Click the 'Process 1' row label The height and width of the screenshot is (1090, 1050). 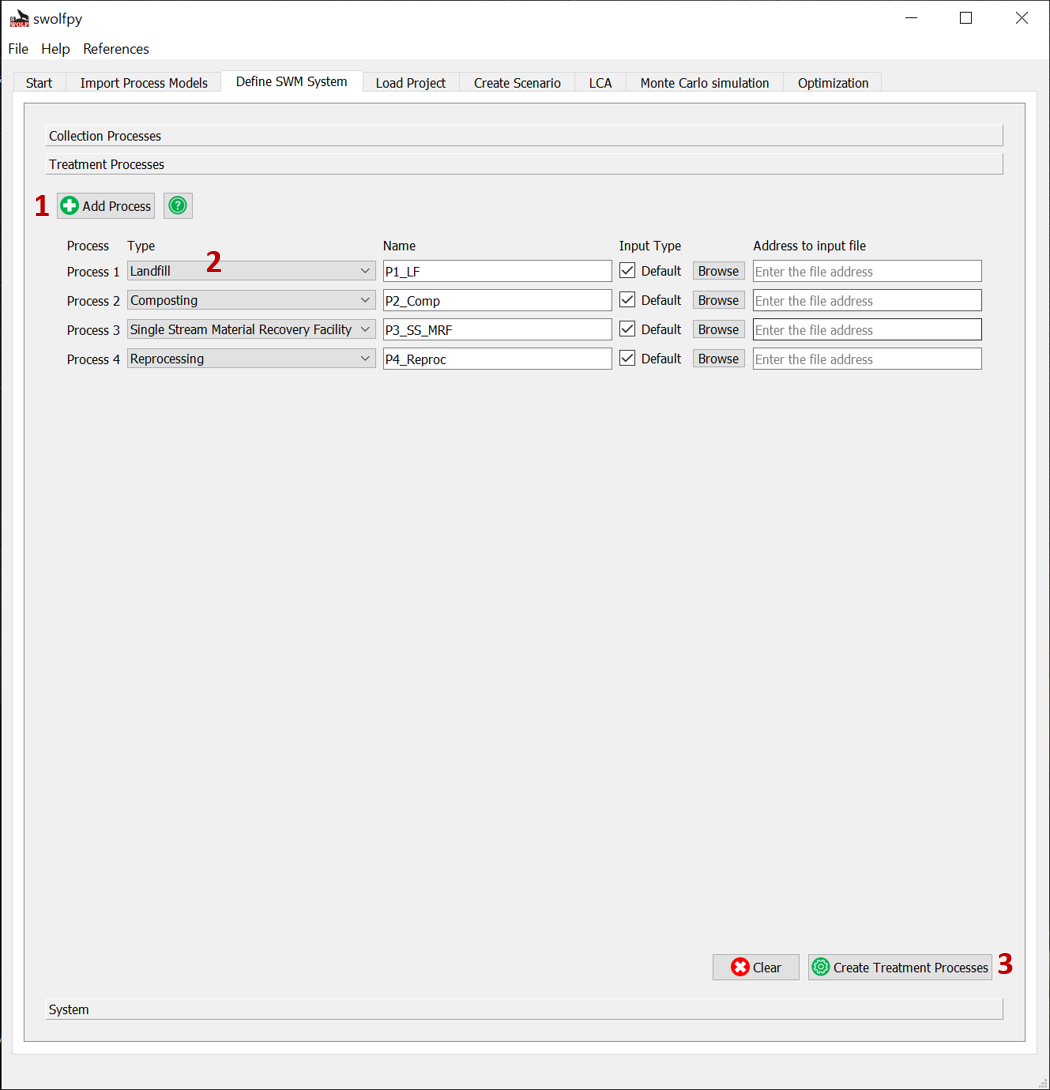coord(93,272)
